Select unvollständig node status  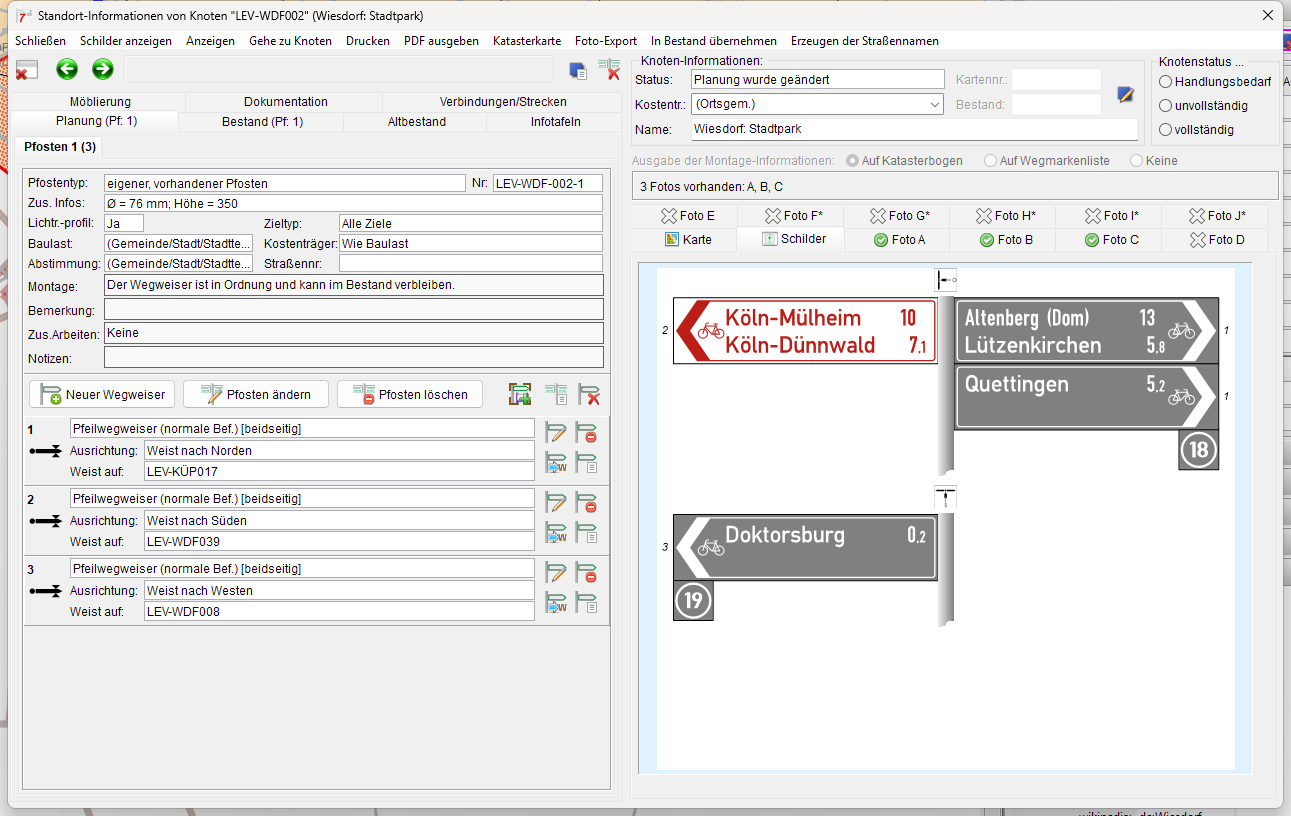1203,106
